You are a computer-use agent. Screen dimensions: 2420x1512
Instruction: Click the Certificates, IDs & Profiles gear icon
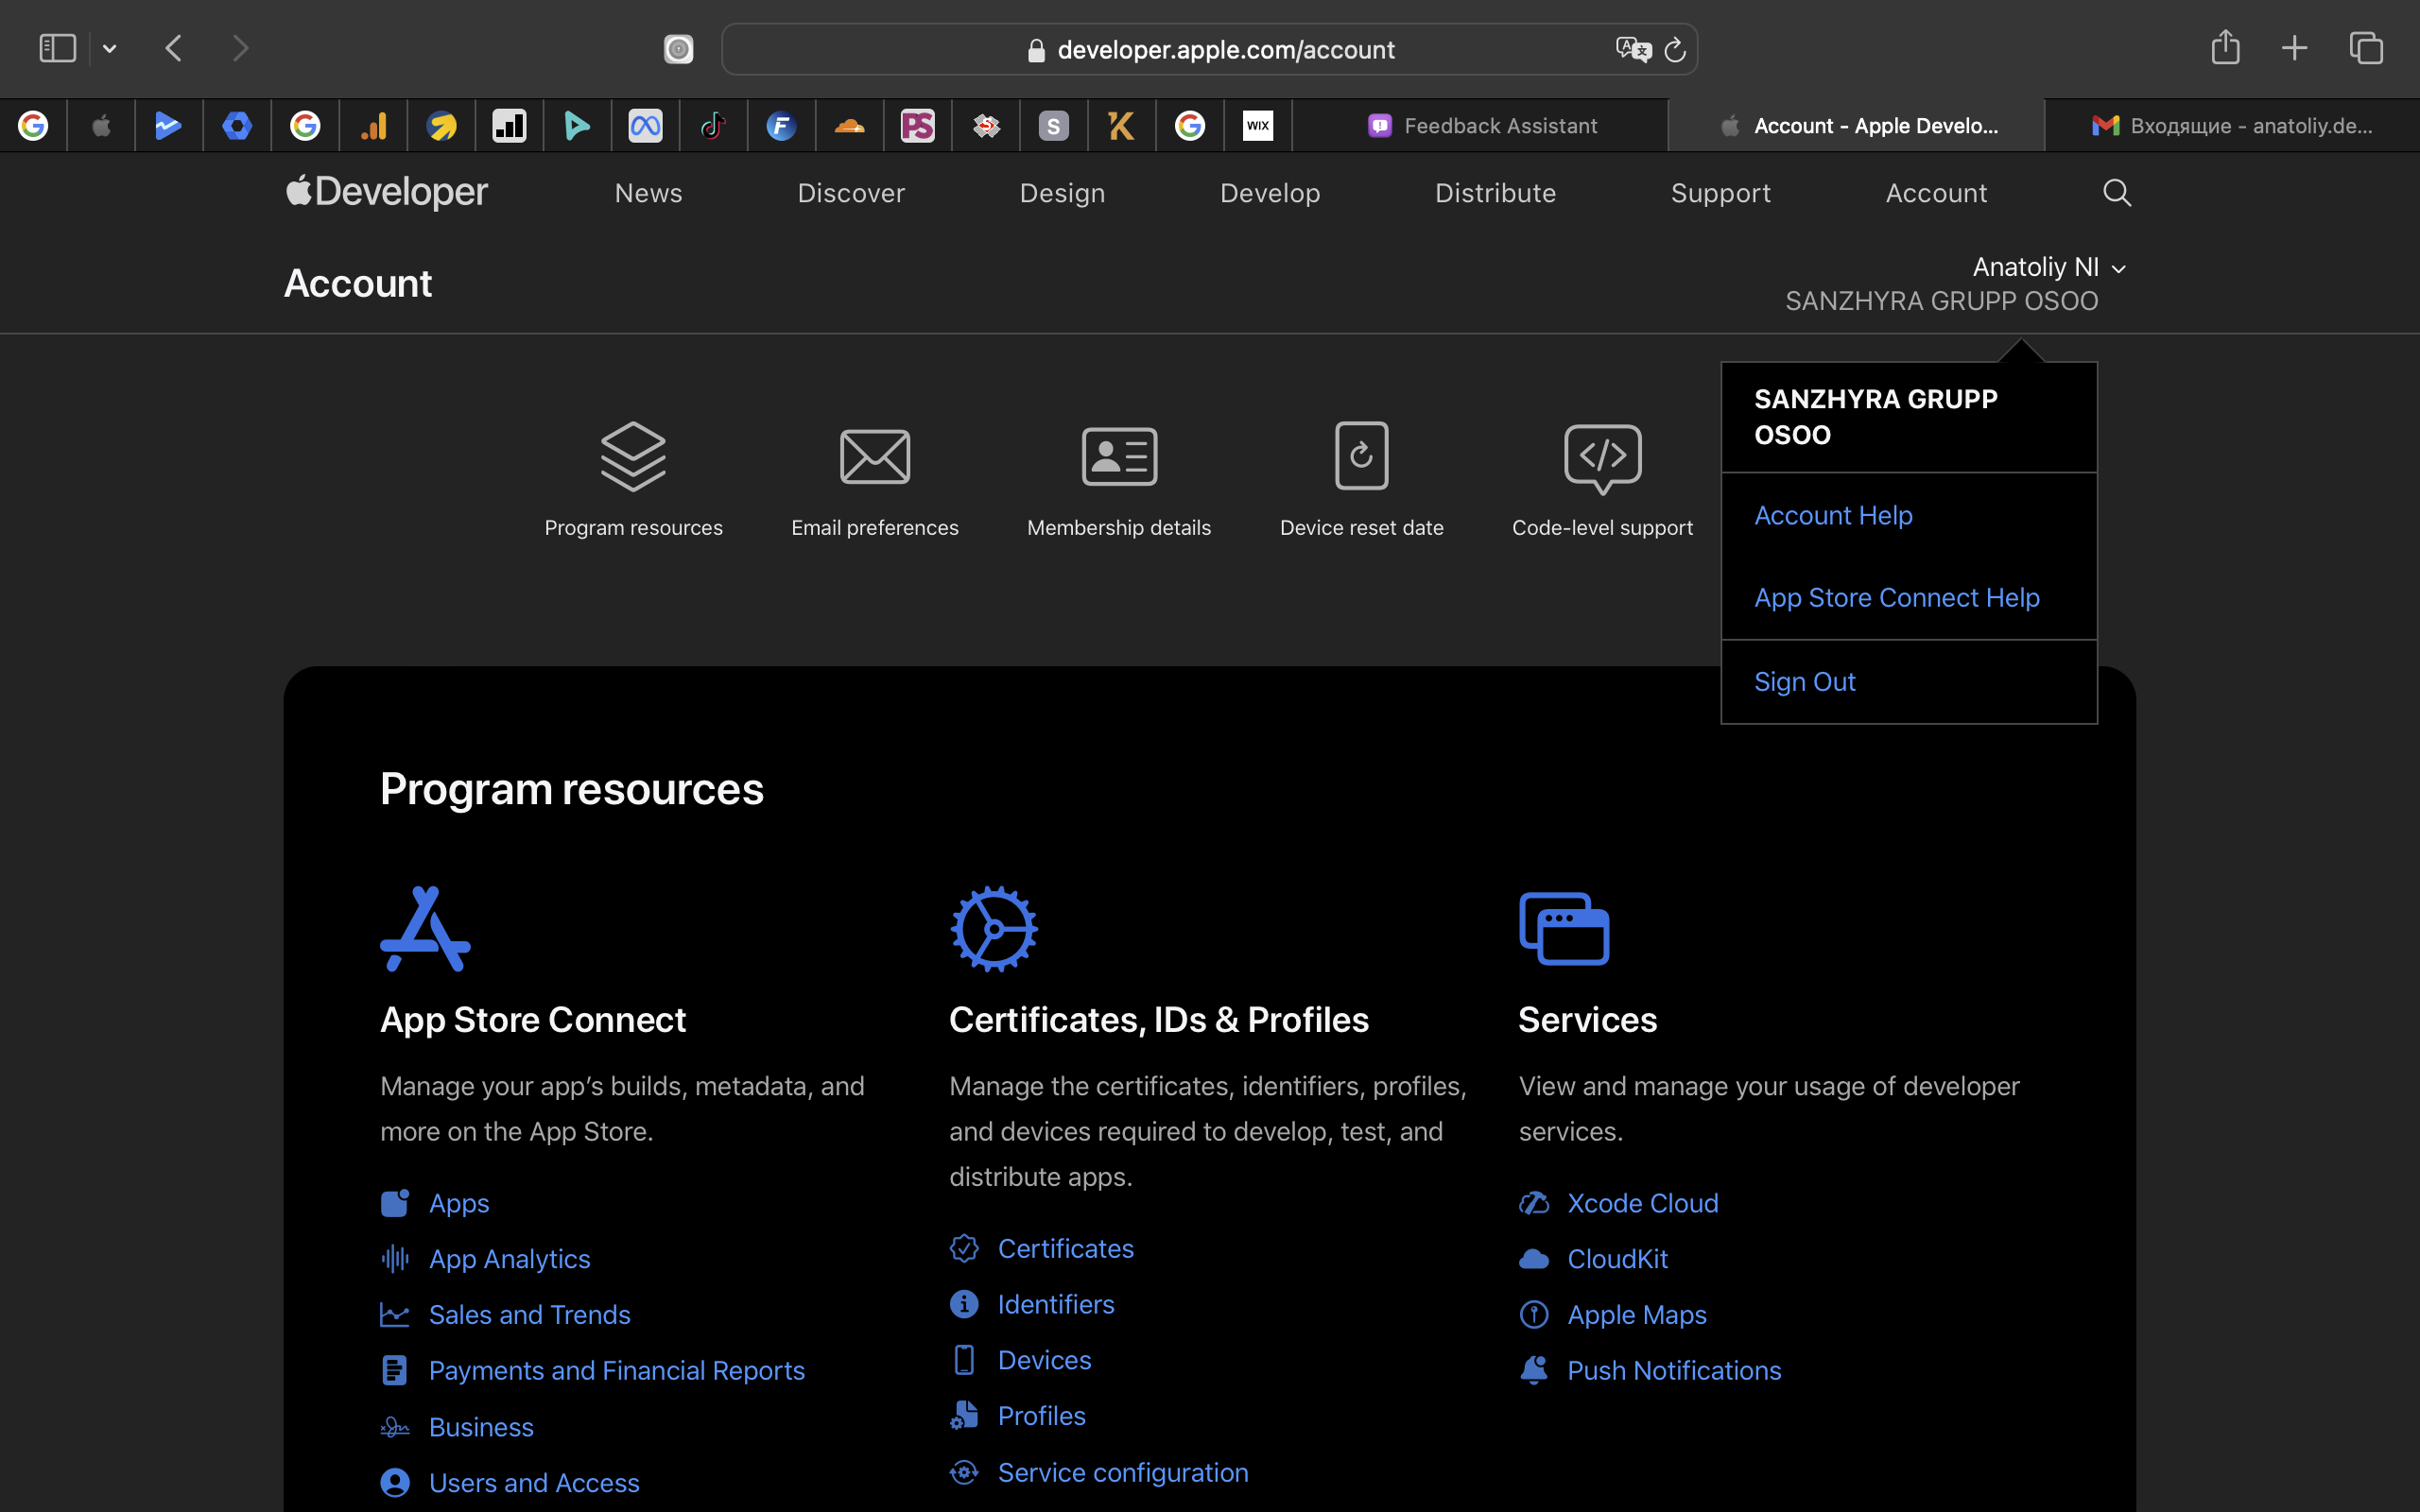(993, 928)
